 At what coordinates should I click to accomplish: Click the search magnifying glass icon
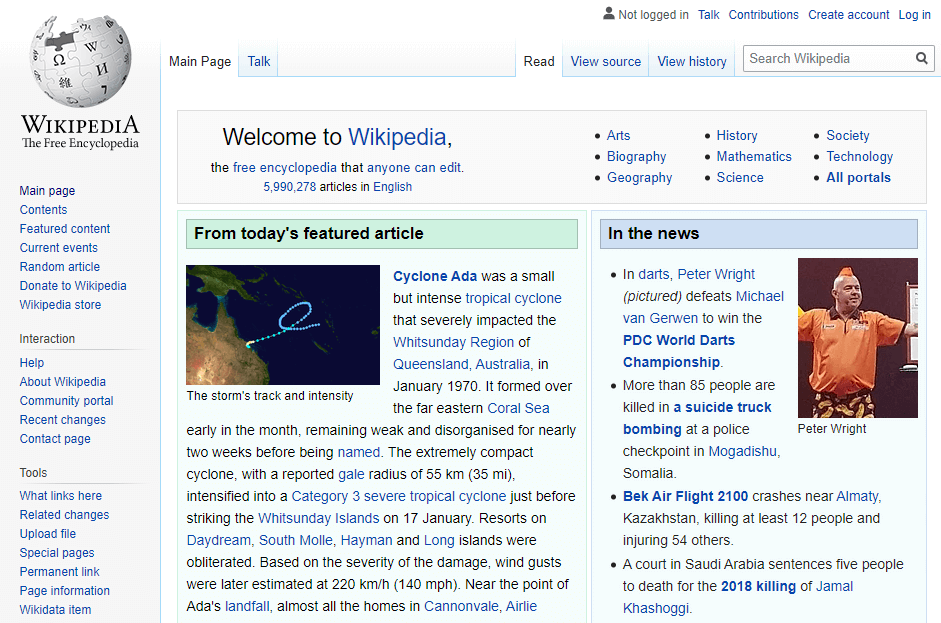[x=921, y=58]
